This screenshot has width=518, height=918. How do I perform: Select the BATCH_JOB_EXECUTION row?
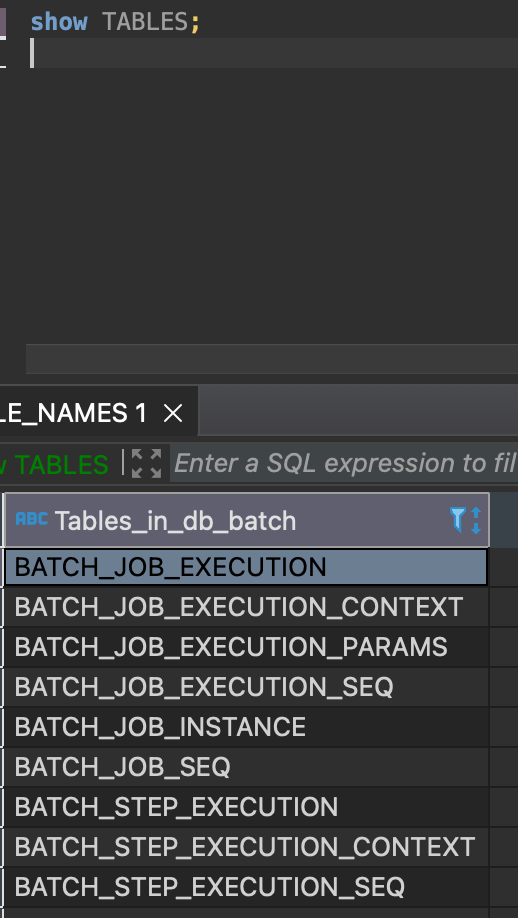pyautogui.click(x=246, y=567)
